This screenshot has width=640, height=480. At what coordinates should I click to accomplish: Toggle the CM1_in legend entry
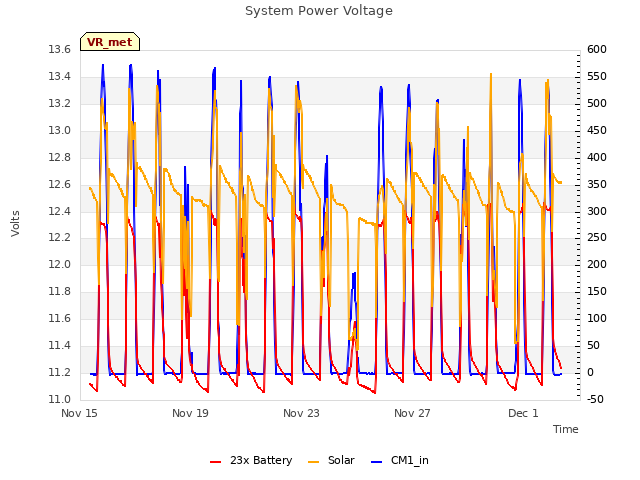(x=400, y=460)
